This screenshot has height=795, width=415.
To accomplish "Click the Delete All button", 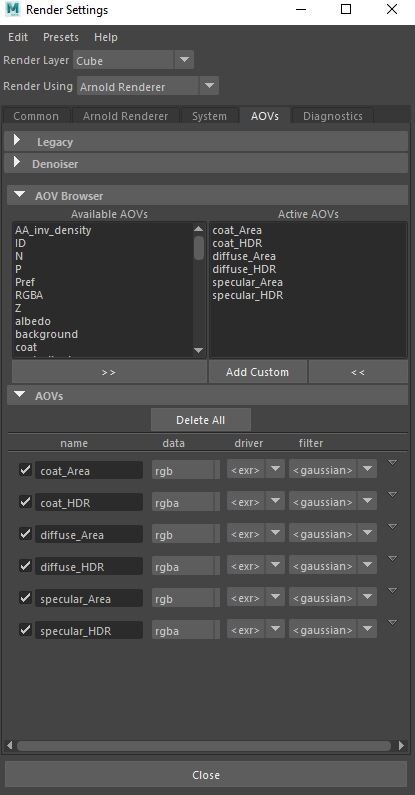I will pos(201,420).
